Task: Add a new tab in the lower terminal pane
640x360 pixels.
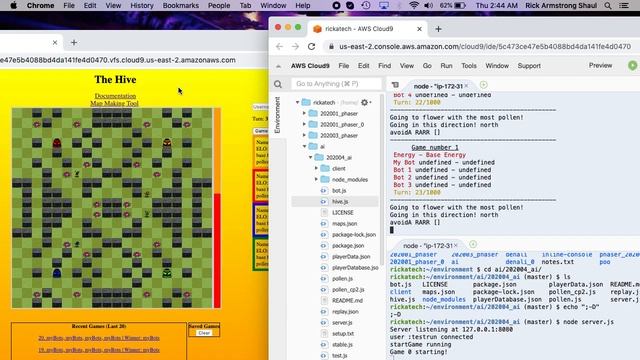Action: [473, 244]
